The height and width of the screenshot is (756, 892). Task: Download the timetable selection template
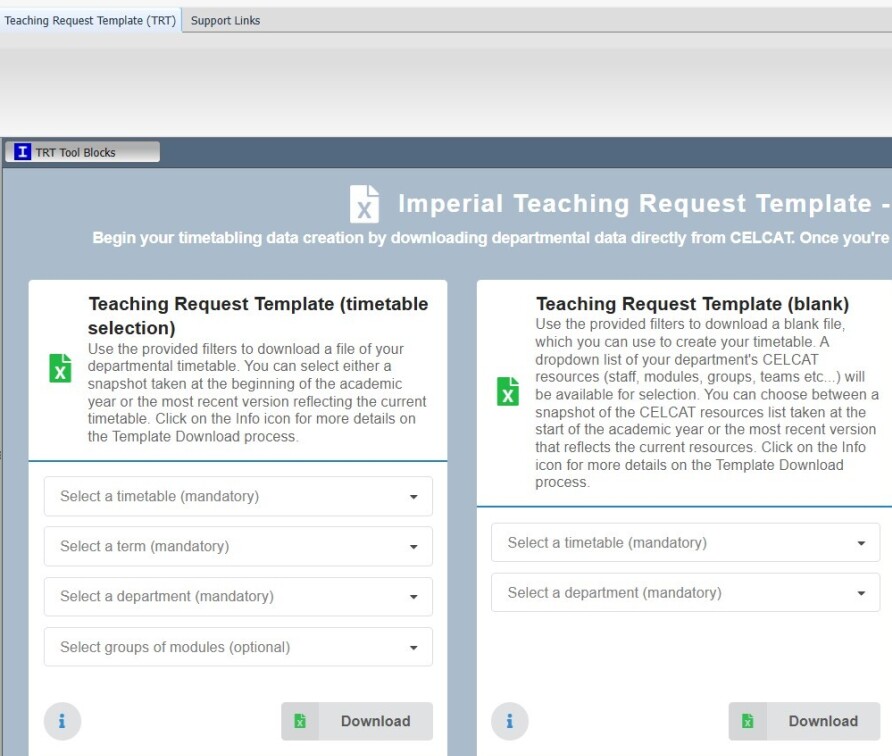pyautogui.click(x=357, y=721)
